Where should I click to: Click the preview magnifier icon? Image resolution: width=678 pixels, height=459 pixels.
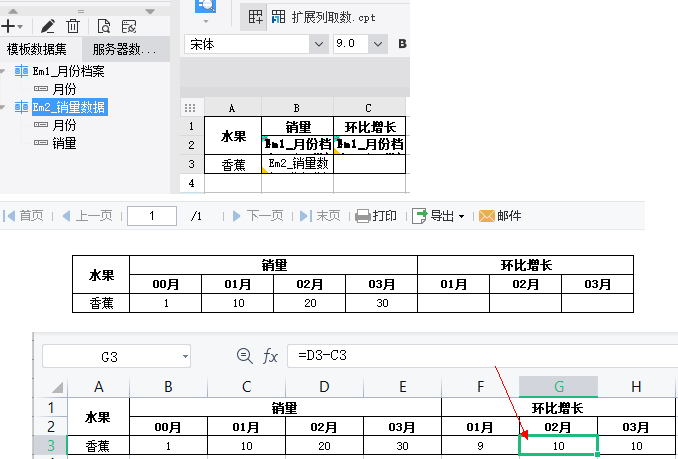[x=206, y=5]
